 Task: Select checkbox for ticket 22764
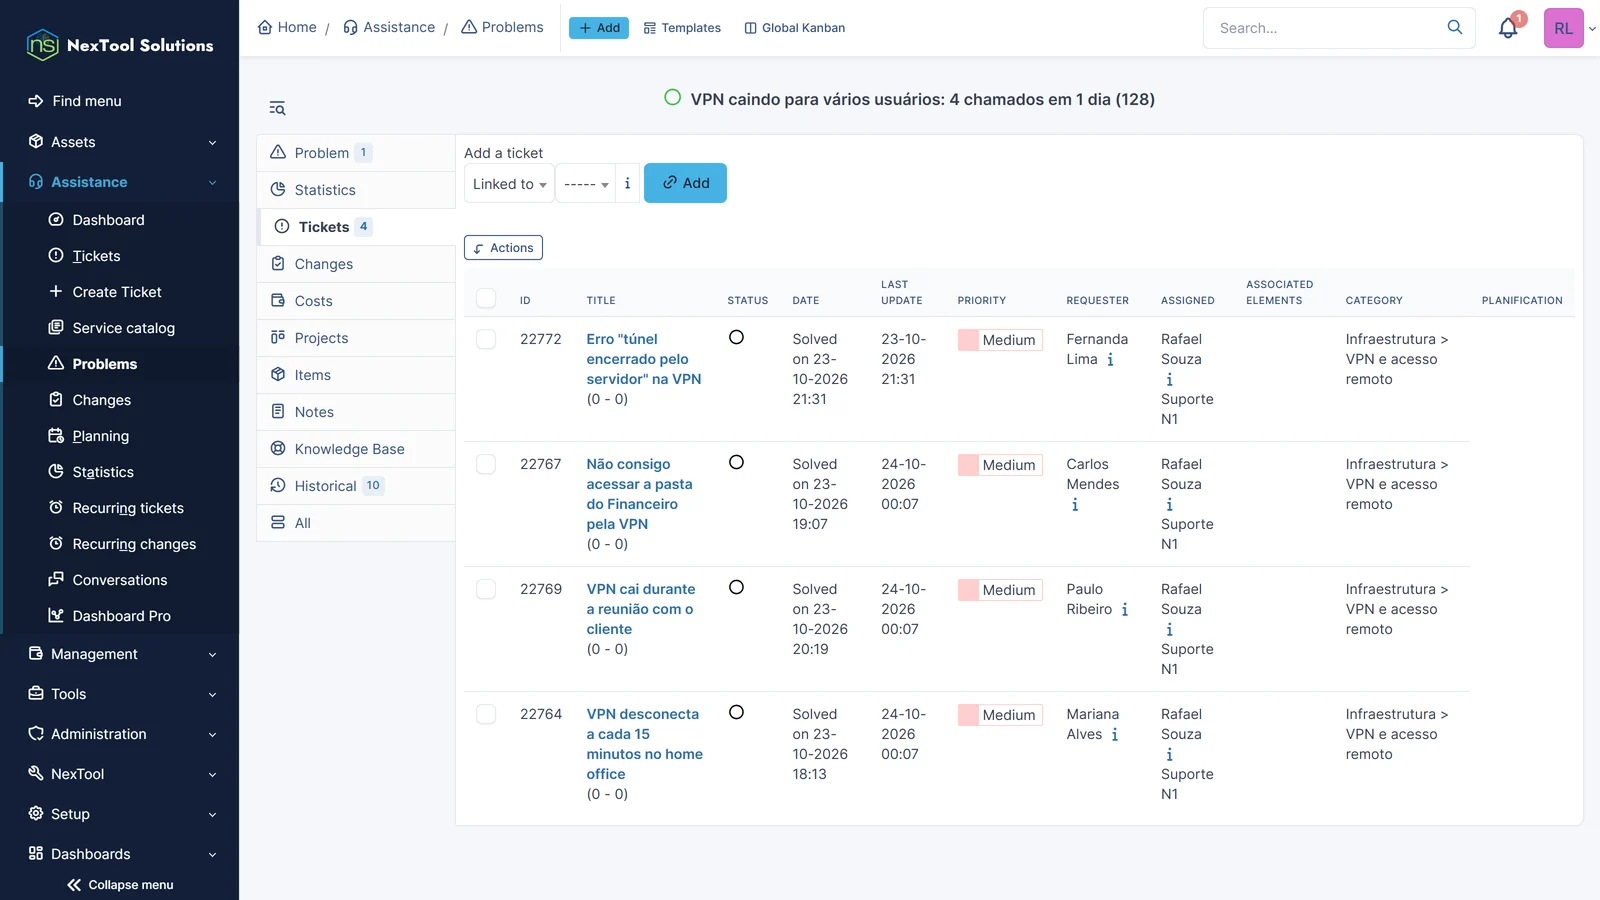tap(486, 714)
